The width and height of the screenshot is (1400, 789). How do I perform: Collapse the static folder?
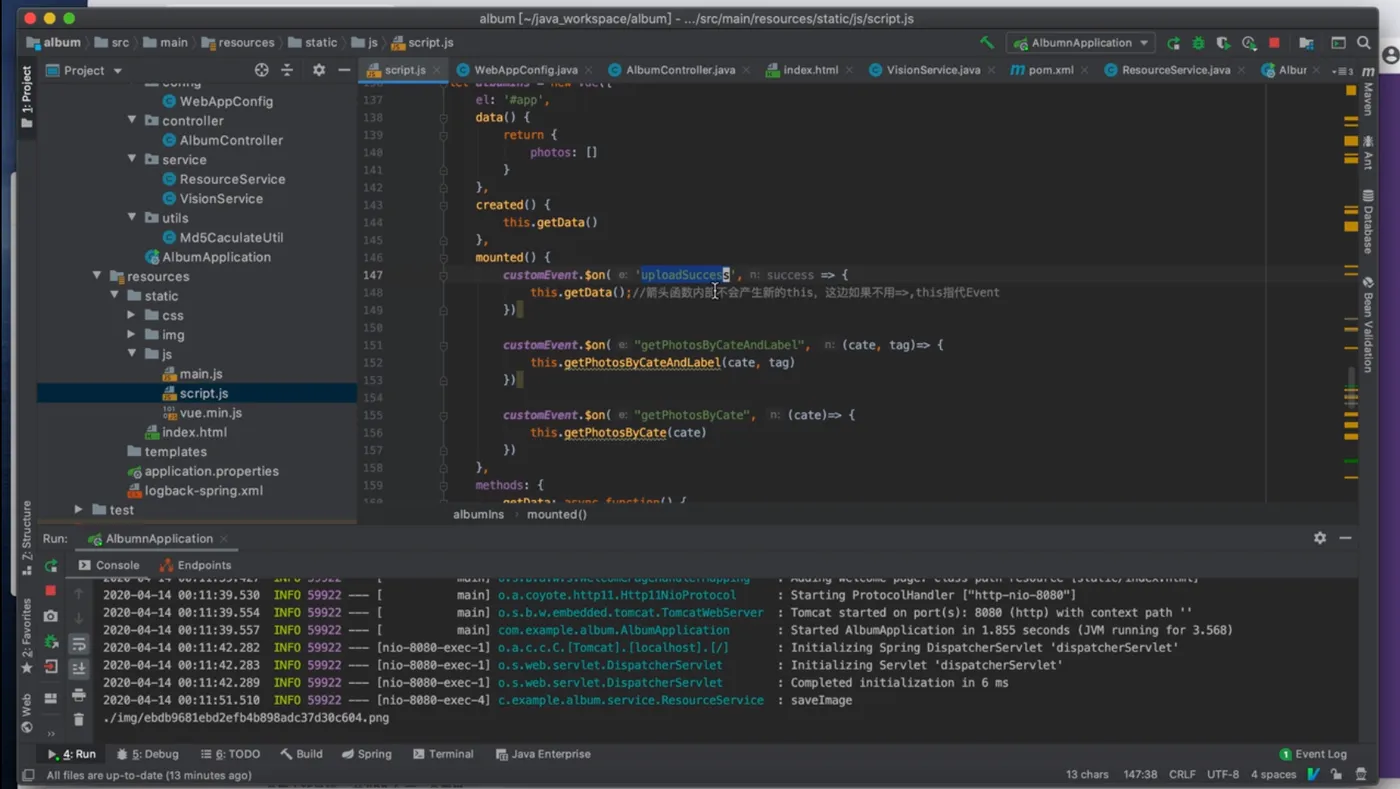(x=115, y=296)
